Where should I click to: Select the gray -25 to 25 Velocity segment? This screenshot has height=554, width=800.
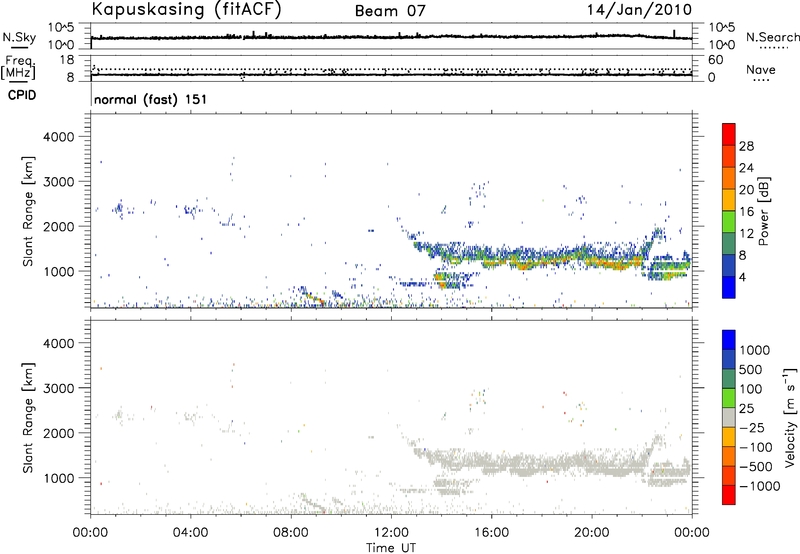point(729,418)
